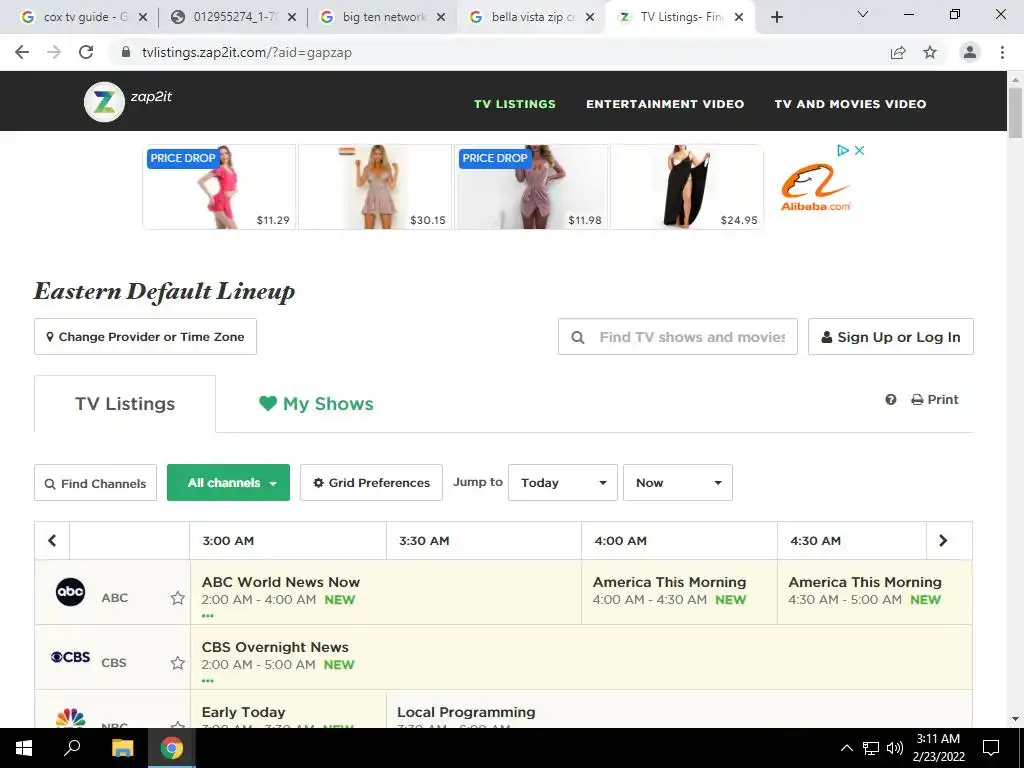This screenshot has width=1024, height=768.
Task: Click the browser address bar URL
Action: 247,52
